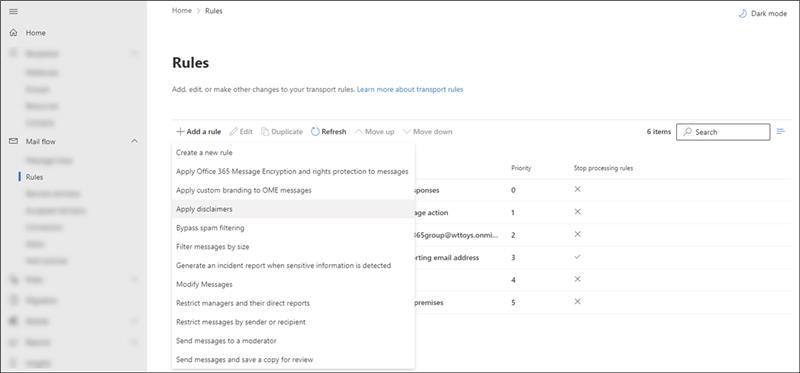Click the Duplicate copy icon
Image resolution: width=800 pixels, height=373 pixels.
265,132
